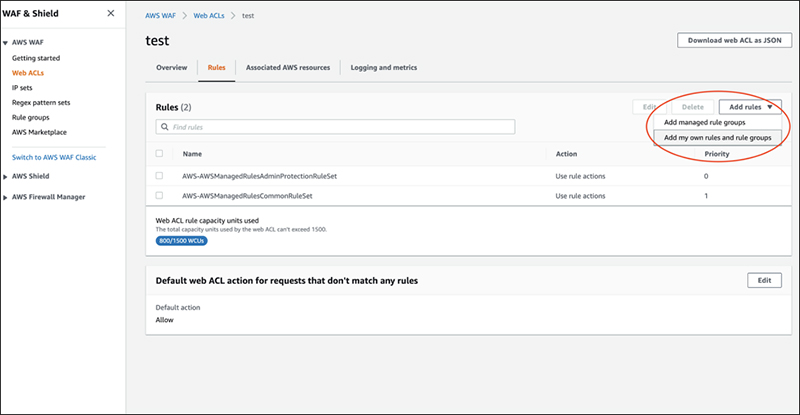The height and width of the screenshot is (415, 800).
Task: Check the AWS-AWSManagedRulesCommonRuleSet checkbox
Action: pos(160,196)
